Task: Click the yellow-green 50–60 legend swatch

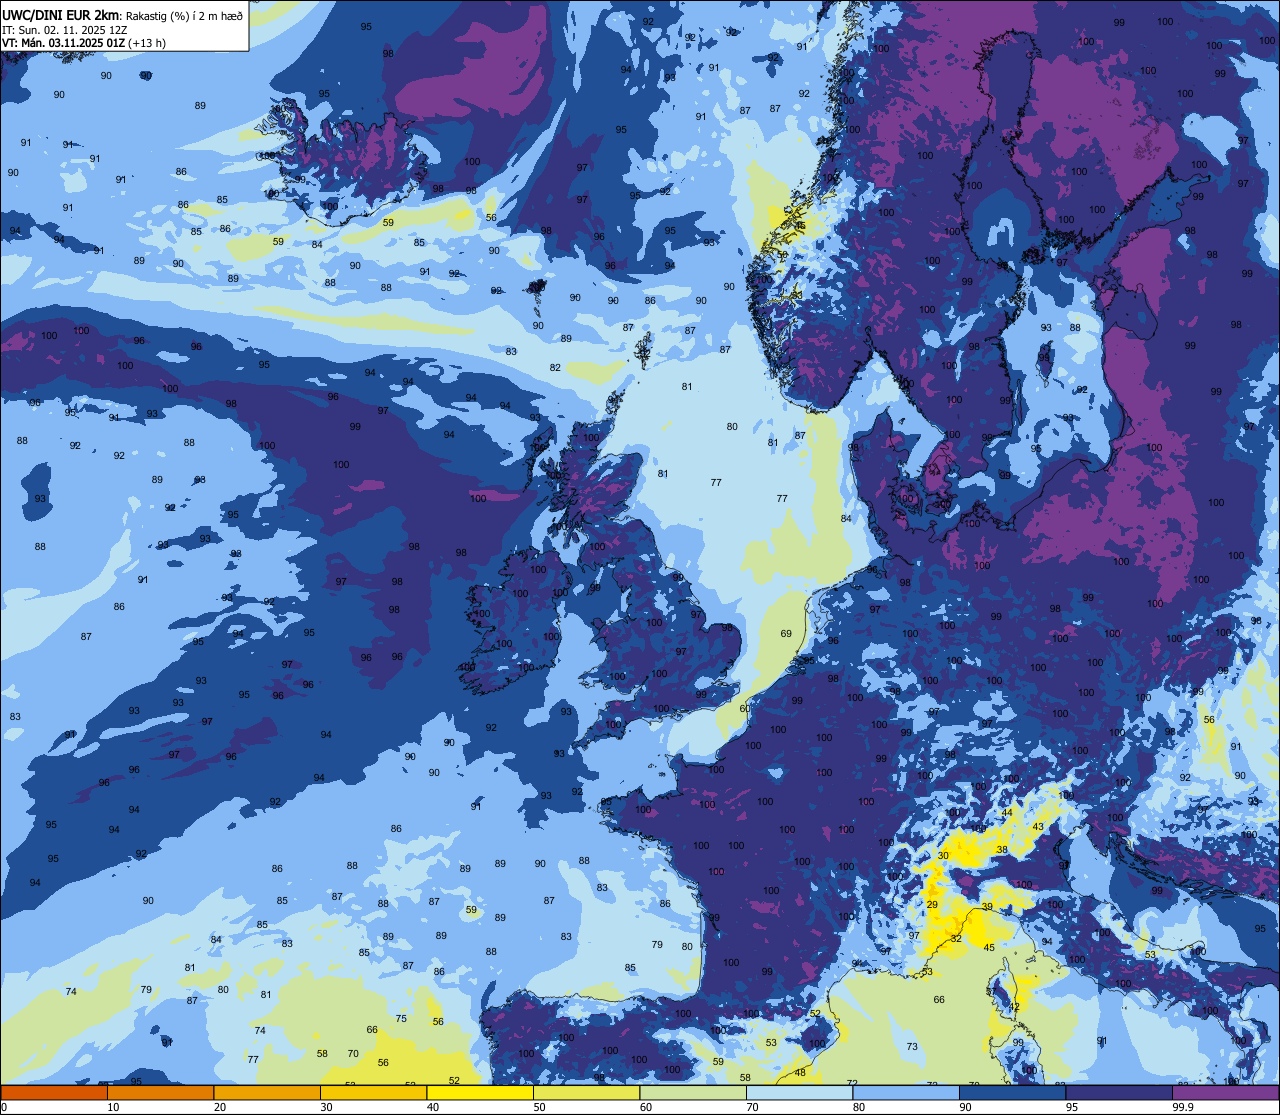Action: point(586,1093)
